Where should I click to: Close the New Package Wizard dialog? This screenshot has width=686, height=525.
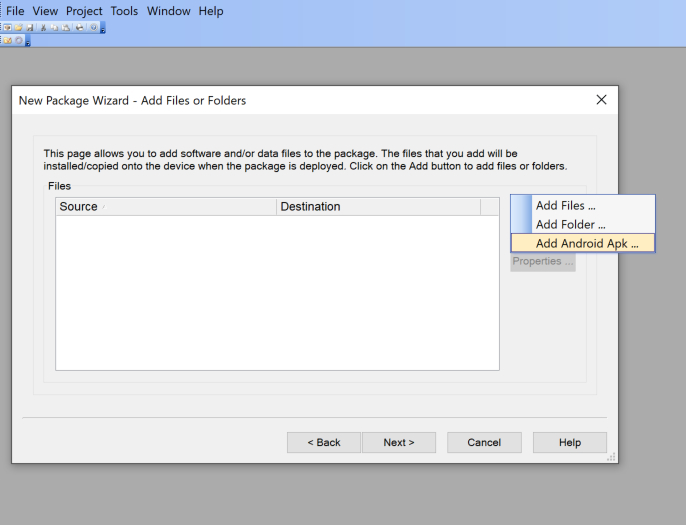(602, 100)
